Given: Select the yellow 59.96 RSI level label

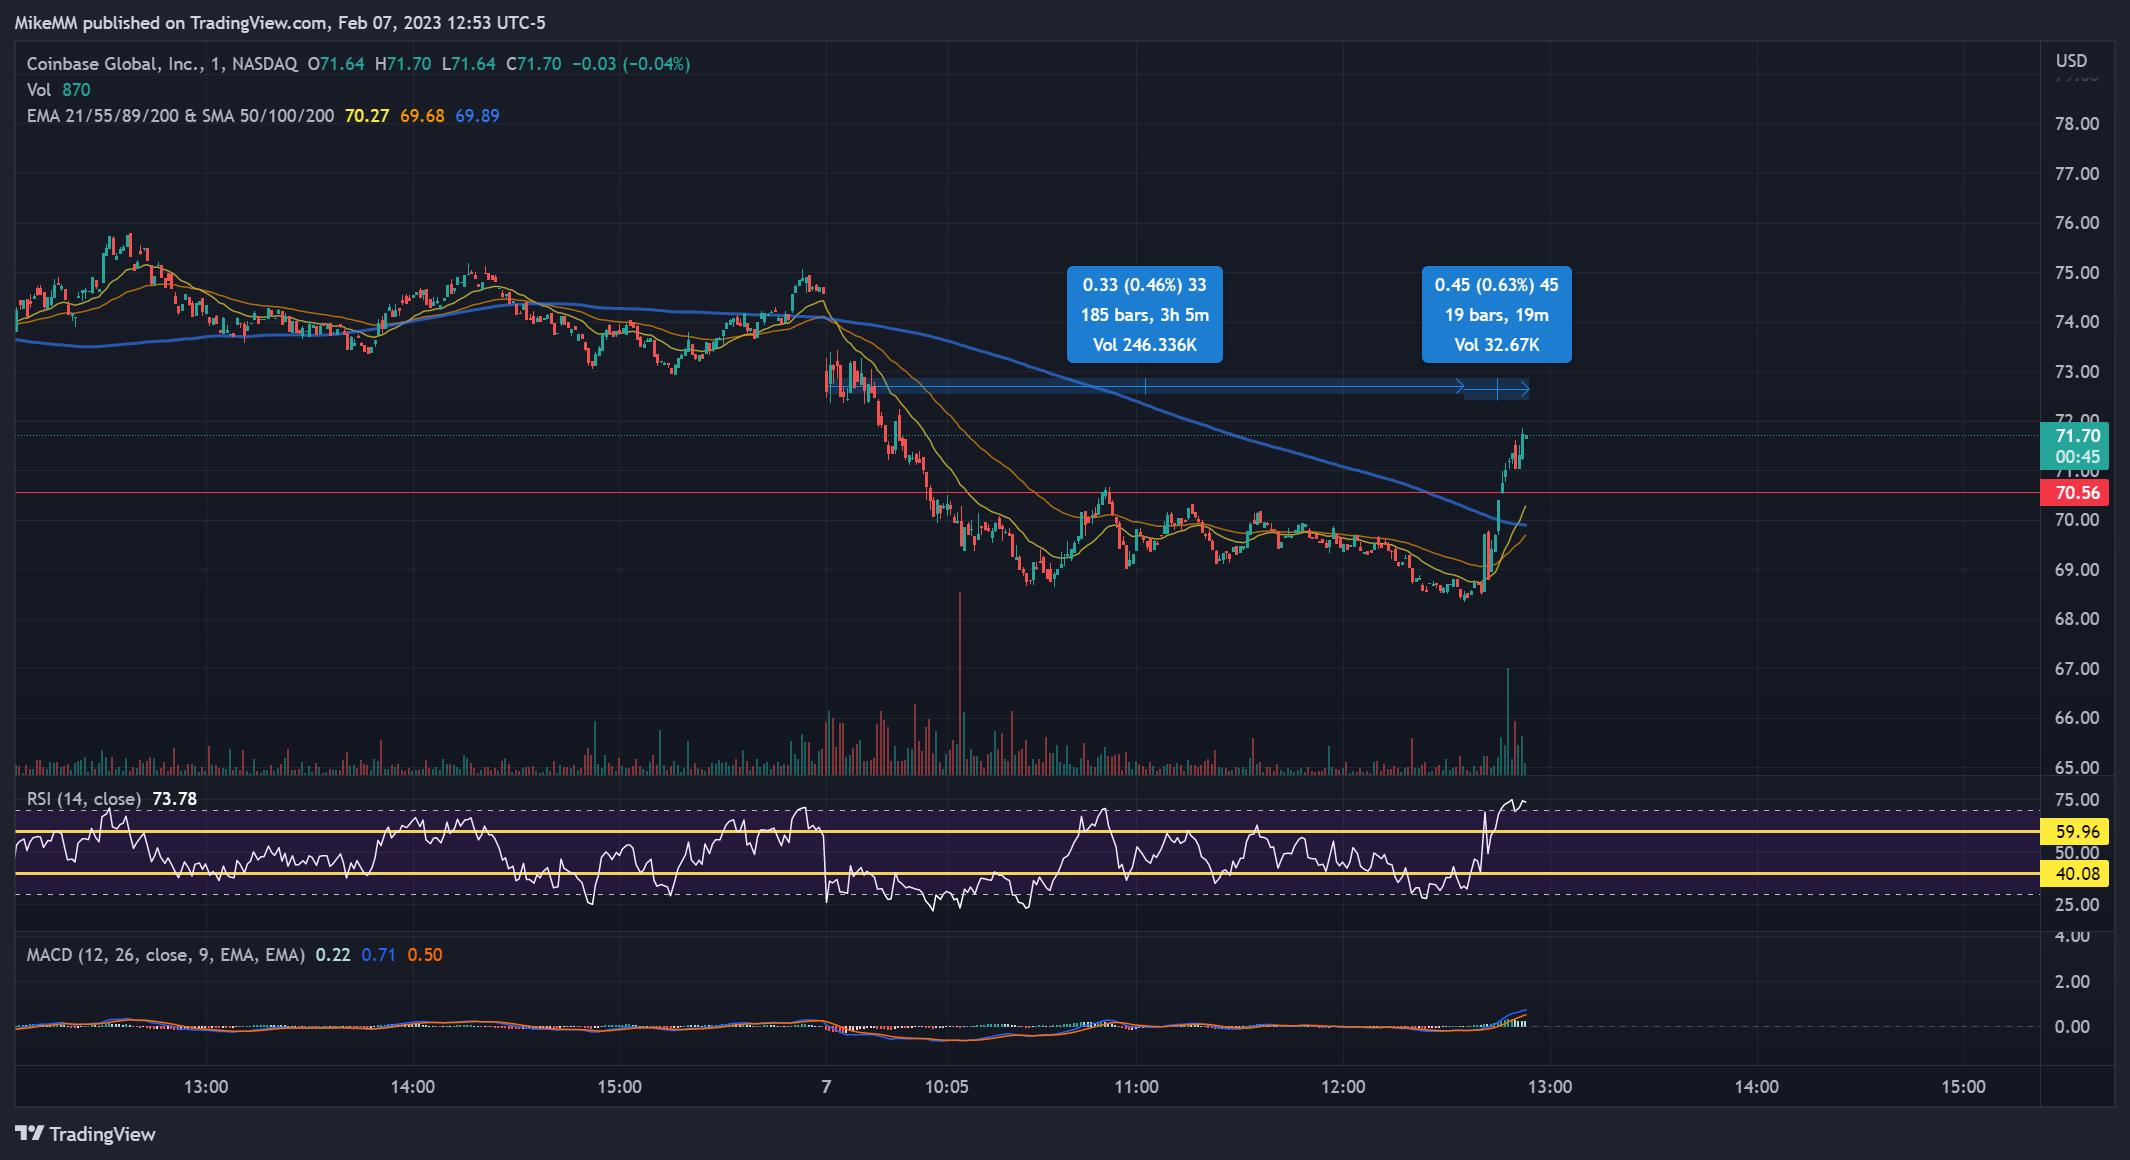Looking at the screenshot, I should pos(2074,832).
